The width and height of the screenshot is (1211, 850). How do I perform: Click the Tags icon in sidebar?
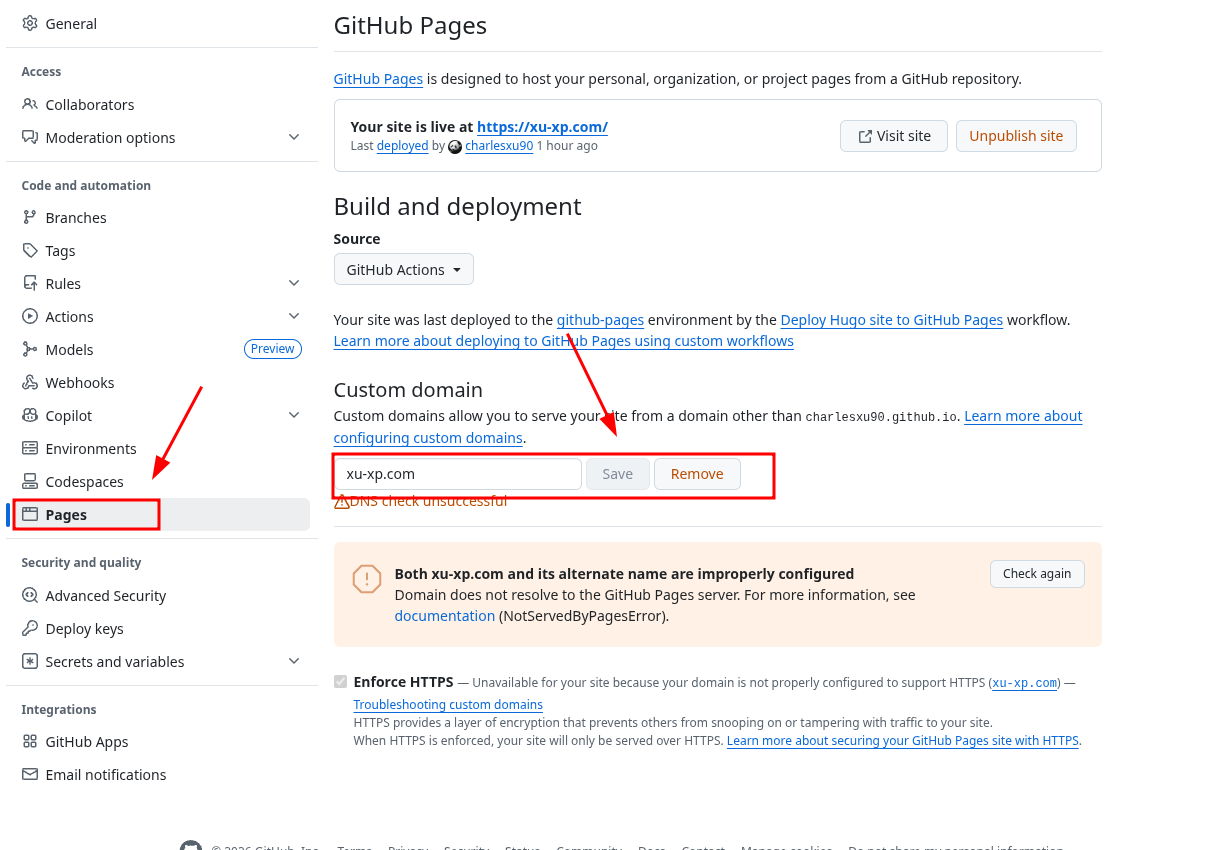point(30,250)
